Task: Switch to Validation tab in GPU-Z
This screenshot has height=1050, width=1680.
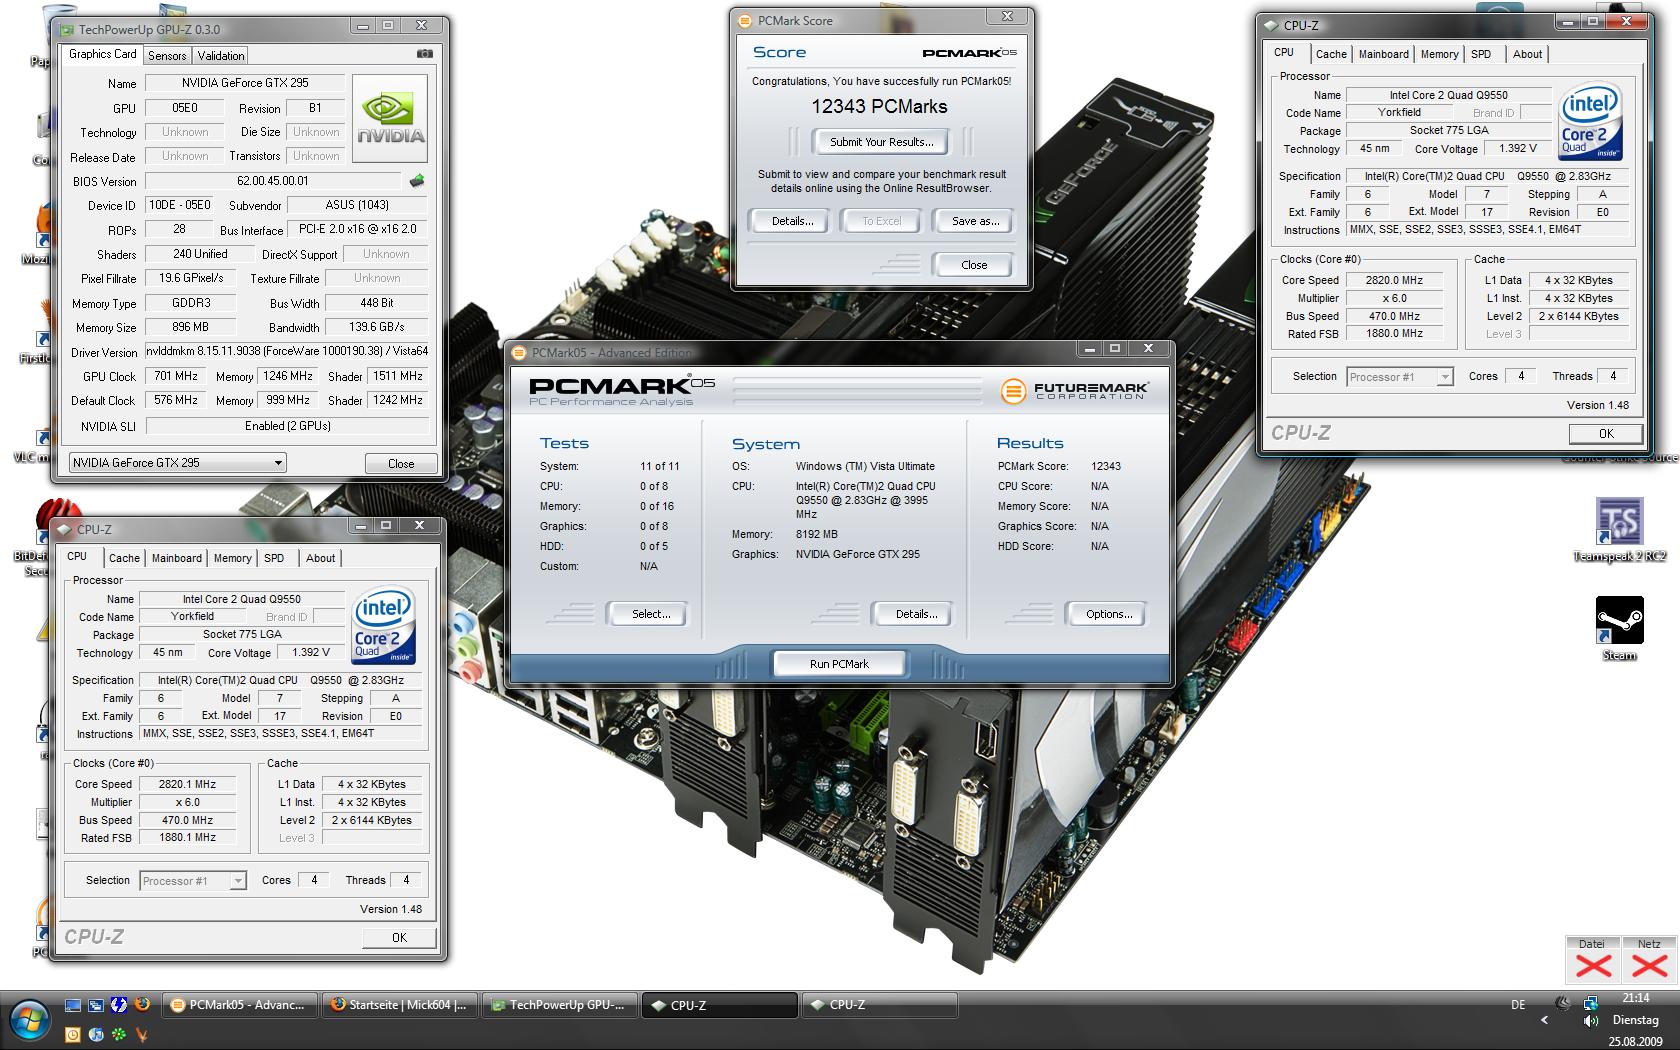Action: (220, 56)
